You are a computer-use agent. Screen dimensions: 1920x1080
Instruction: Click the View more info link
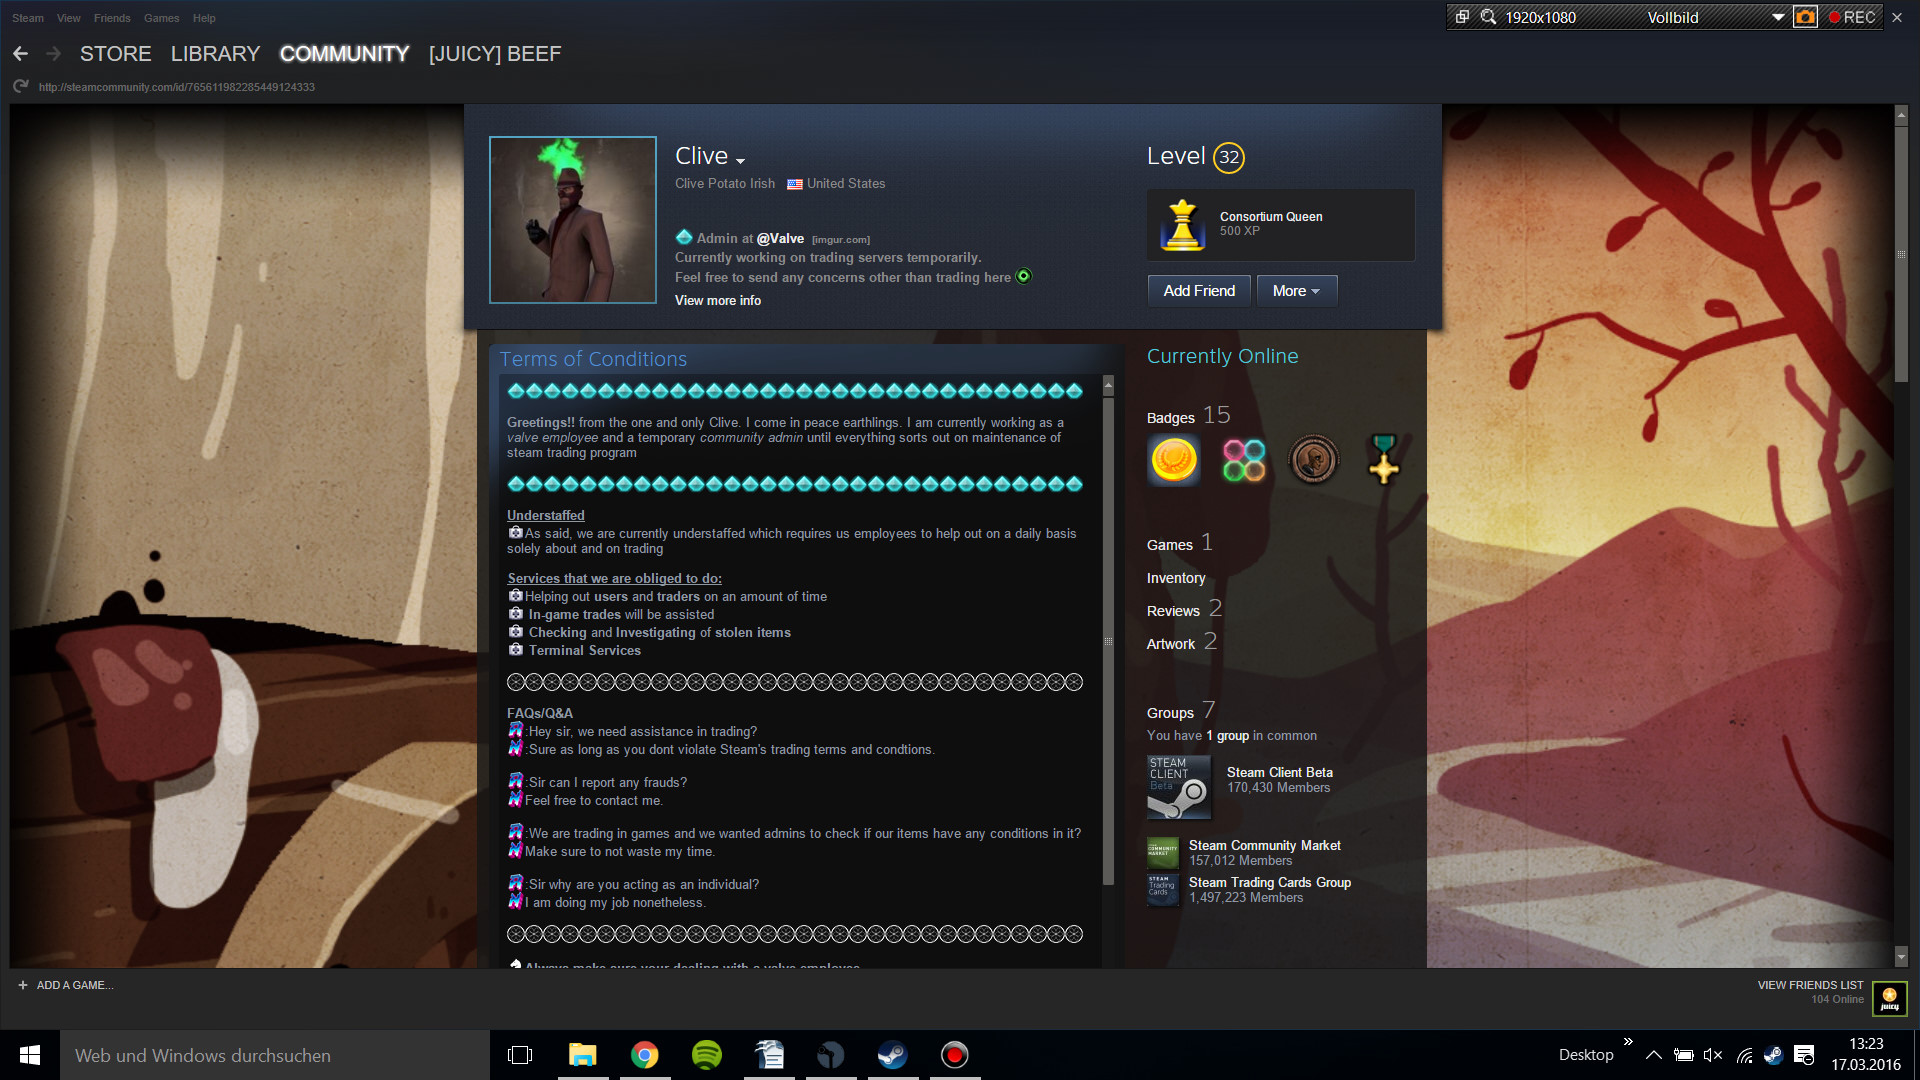pyautogui.click(x=718, y=301)
